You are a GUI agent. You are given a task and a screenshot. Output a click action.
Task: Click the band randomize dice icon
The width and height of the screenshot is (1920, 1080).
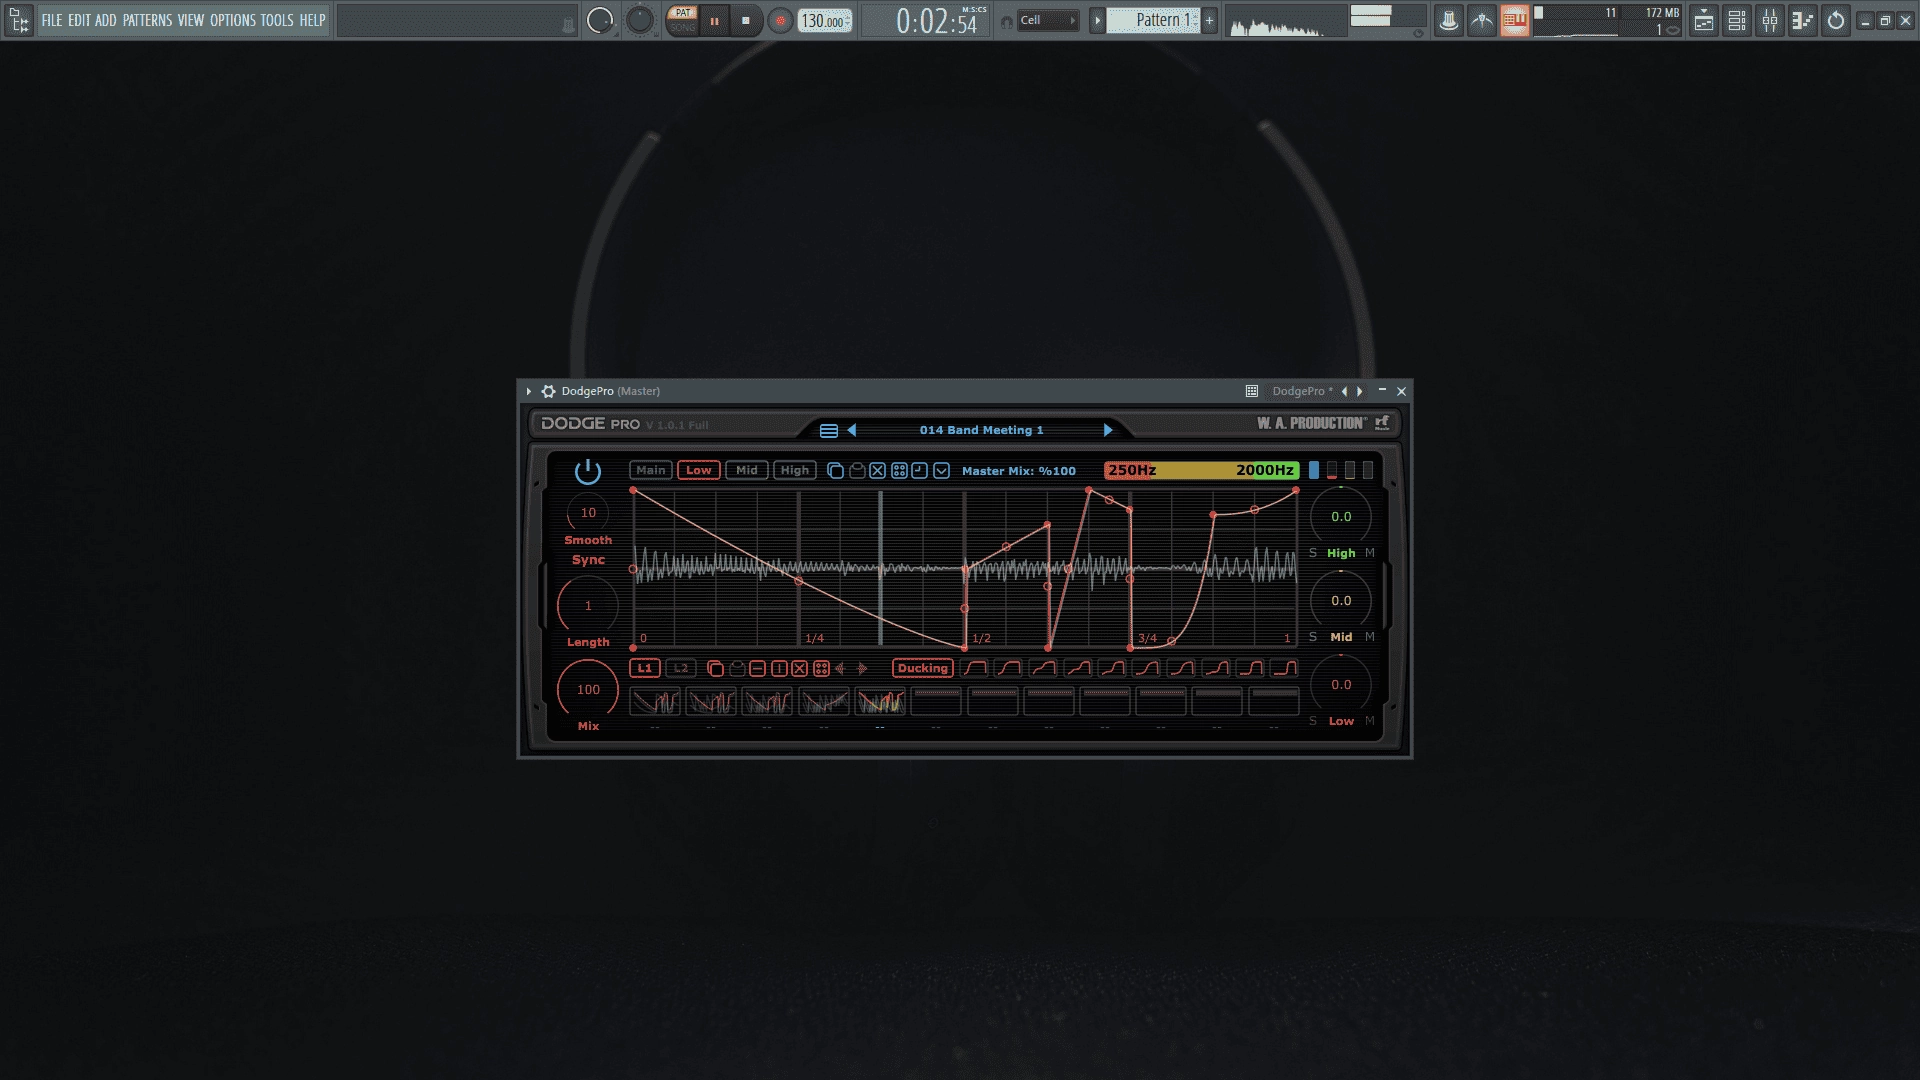[x=899, y=470]
